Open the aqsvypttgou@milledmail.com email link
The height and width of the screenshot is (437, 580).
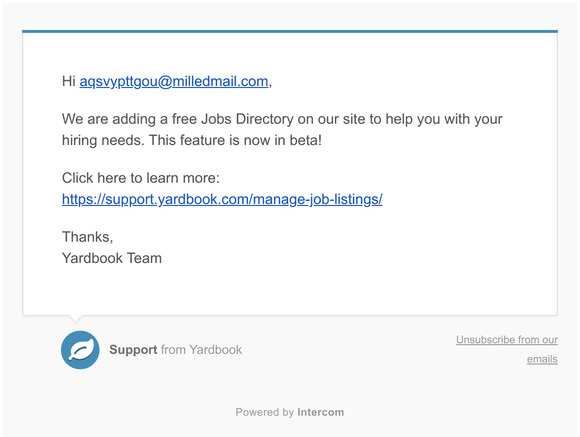click(x=174, y=81)
